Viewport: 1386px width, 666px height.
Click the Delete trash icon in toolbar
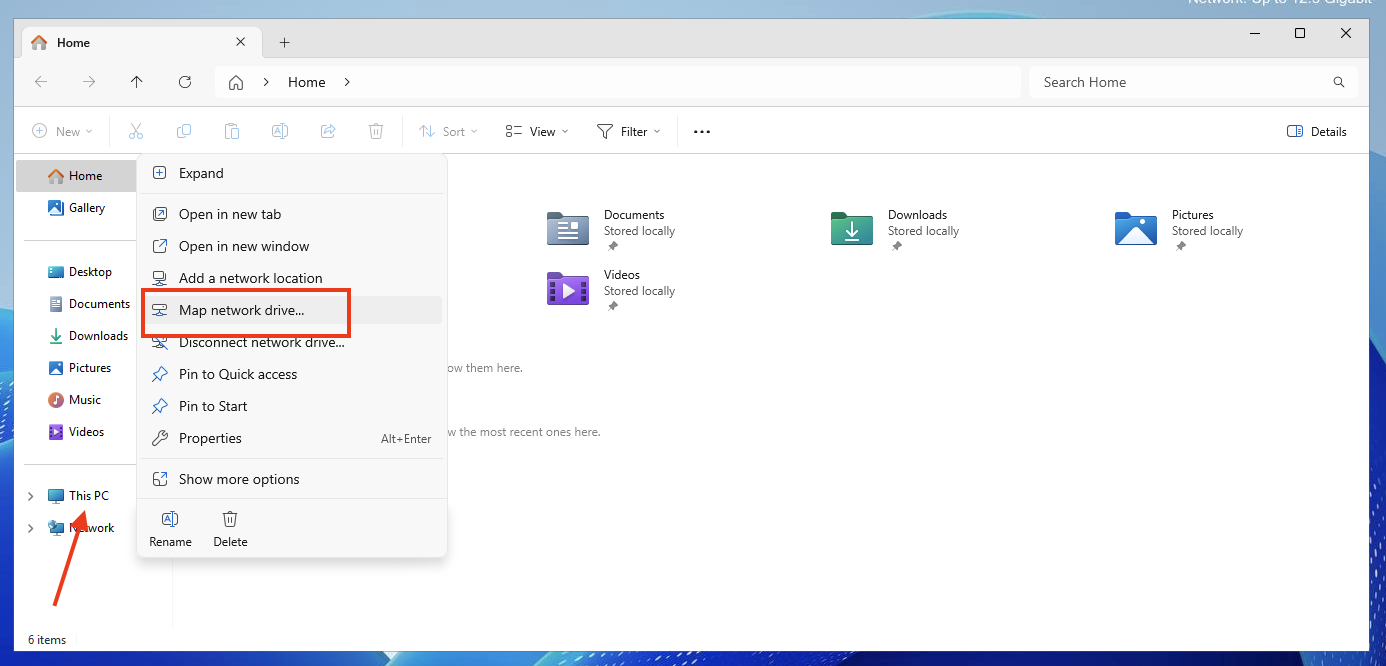tap(376, 131)
